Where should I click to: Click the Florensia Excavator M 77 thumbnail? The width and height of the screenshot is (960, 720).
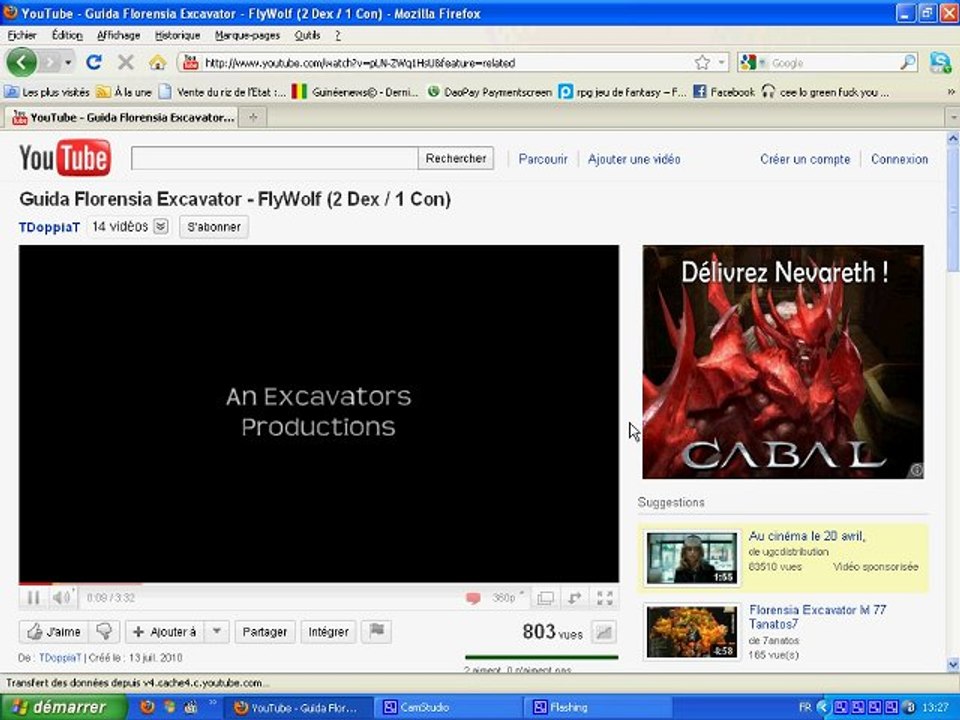coord(692,632)
